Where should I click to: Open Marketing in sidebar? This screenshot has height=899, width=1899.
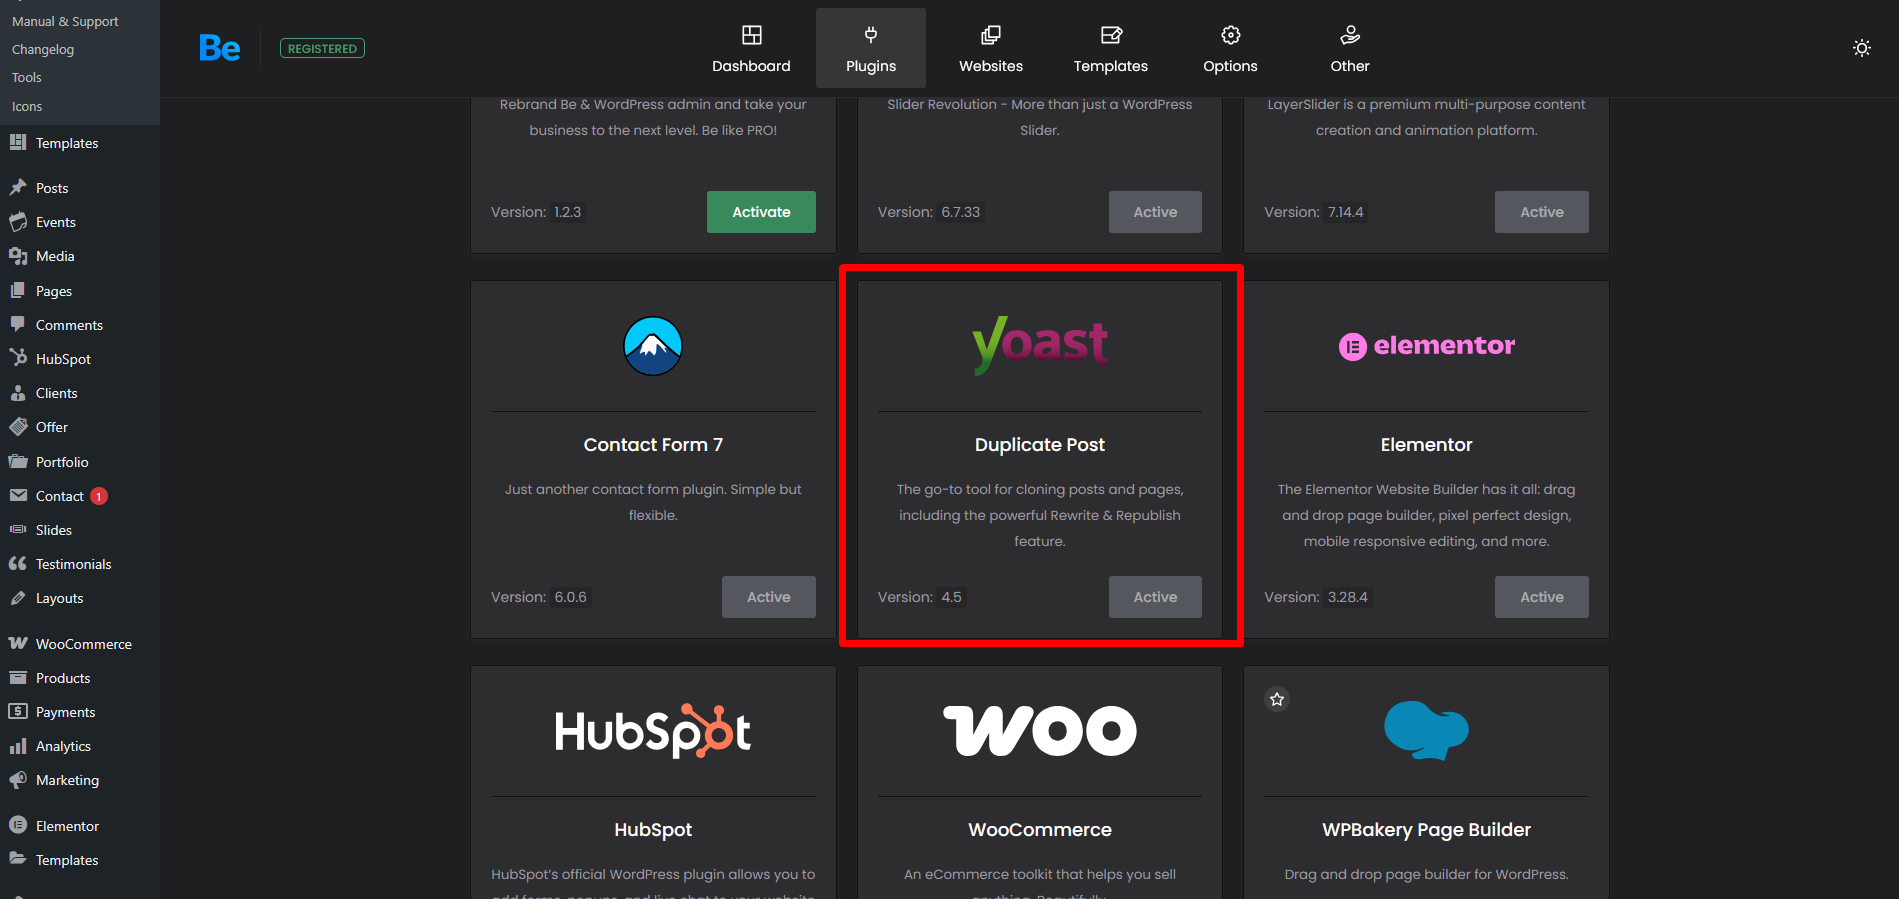coord(67,780)
